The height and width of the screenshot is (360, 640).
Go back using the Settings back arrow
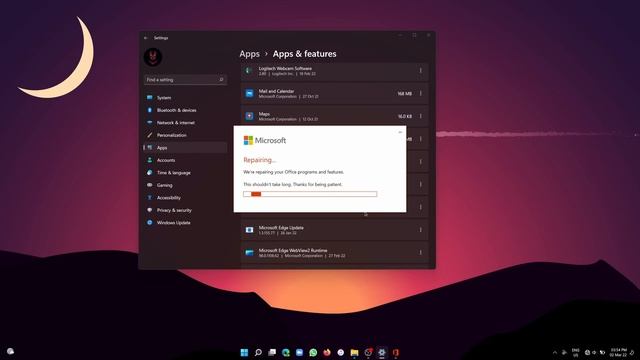click(x=146, y=38)
